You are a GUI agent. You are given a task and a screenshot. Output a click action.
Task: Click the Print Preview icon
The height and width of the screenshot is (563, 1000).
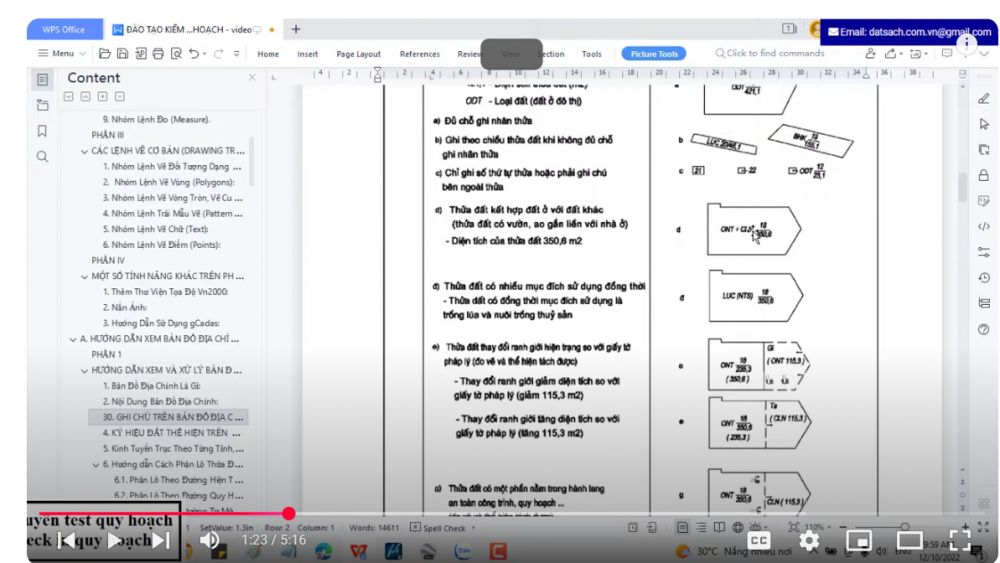tap(176, 54)
